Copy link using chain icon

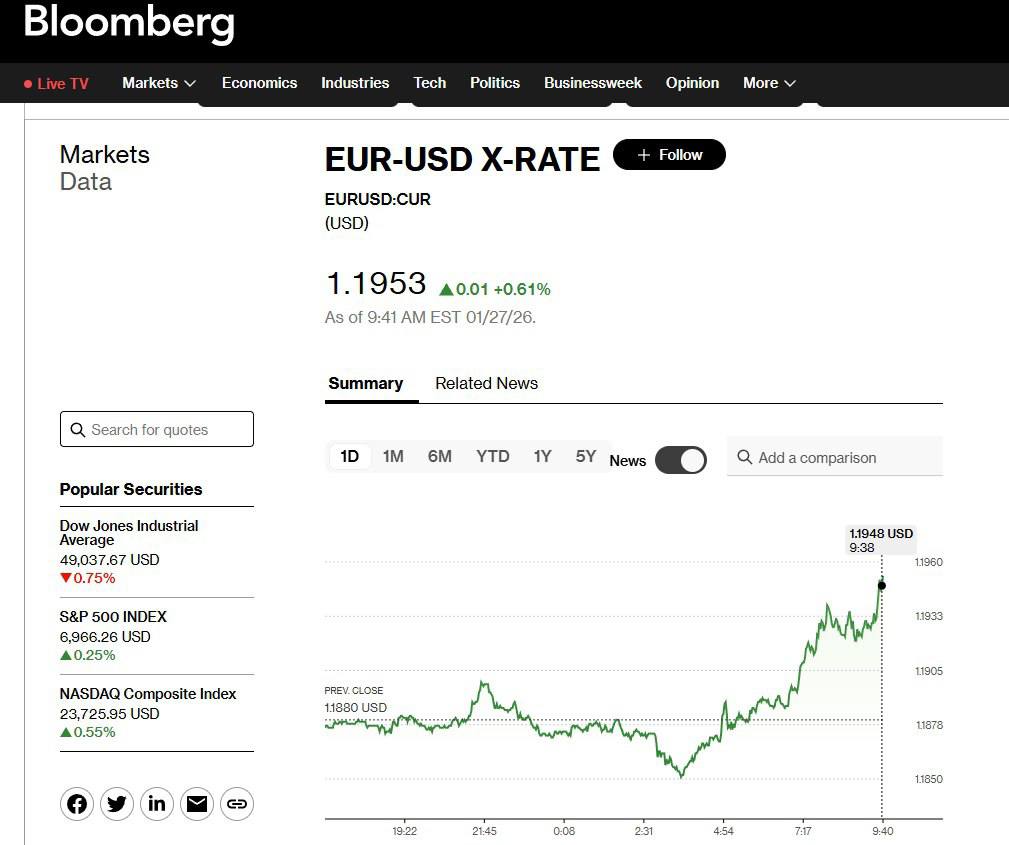point(237,804)
